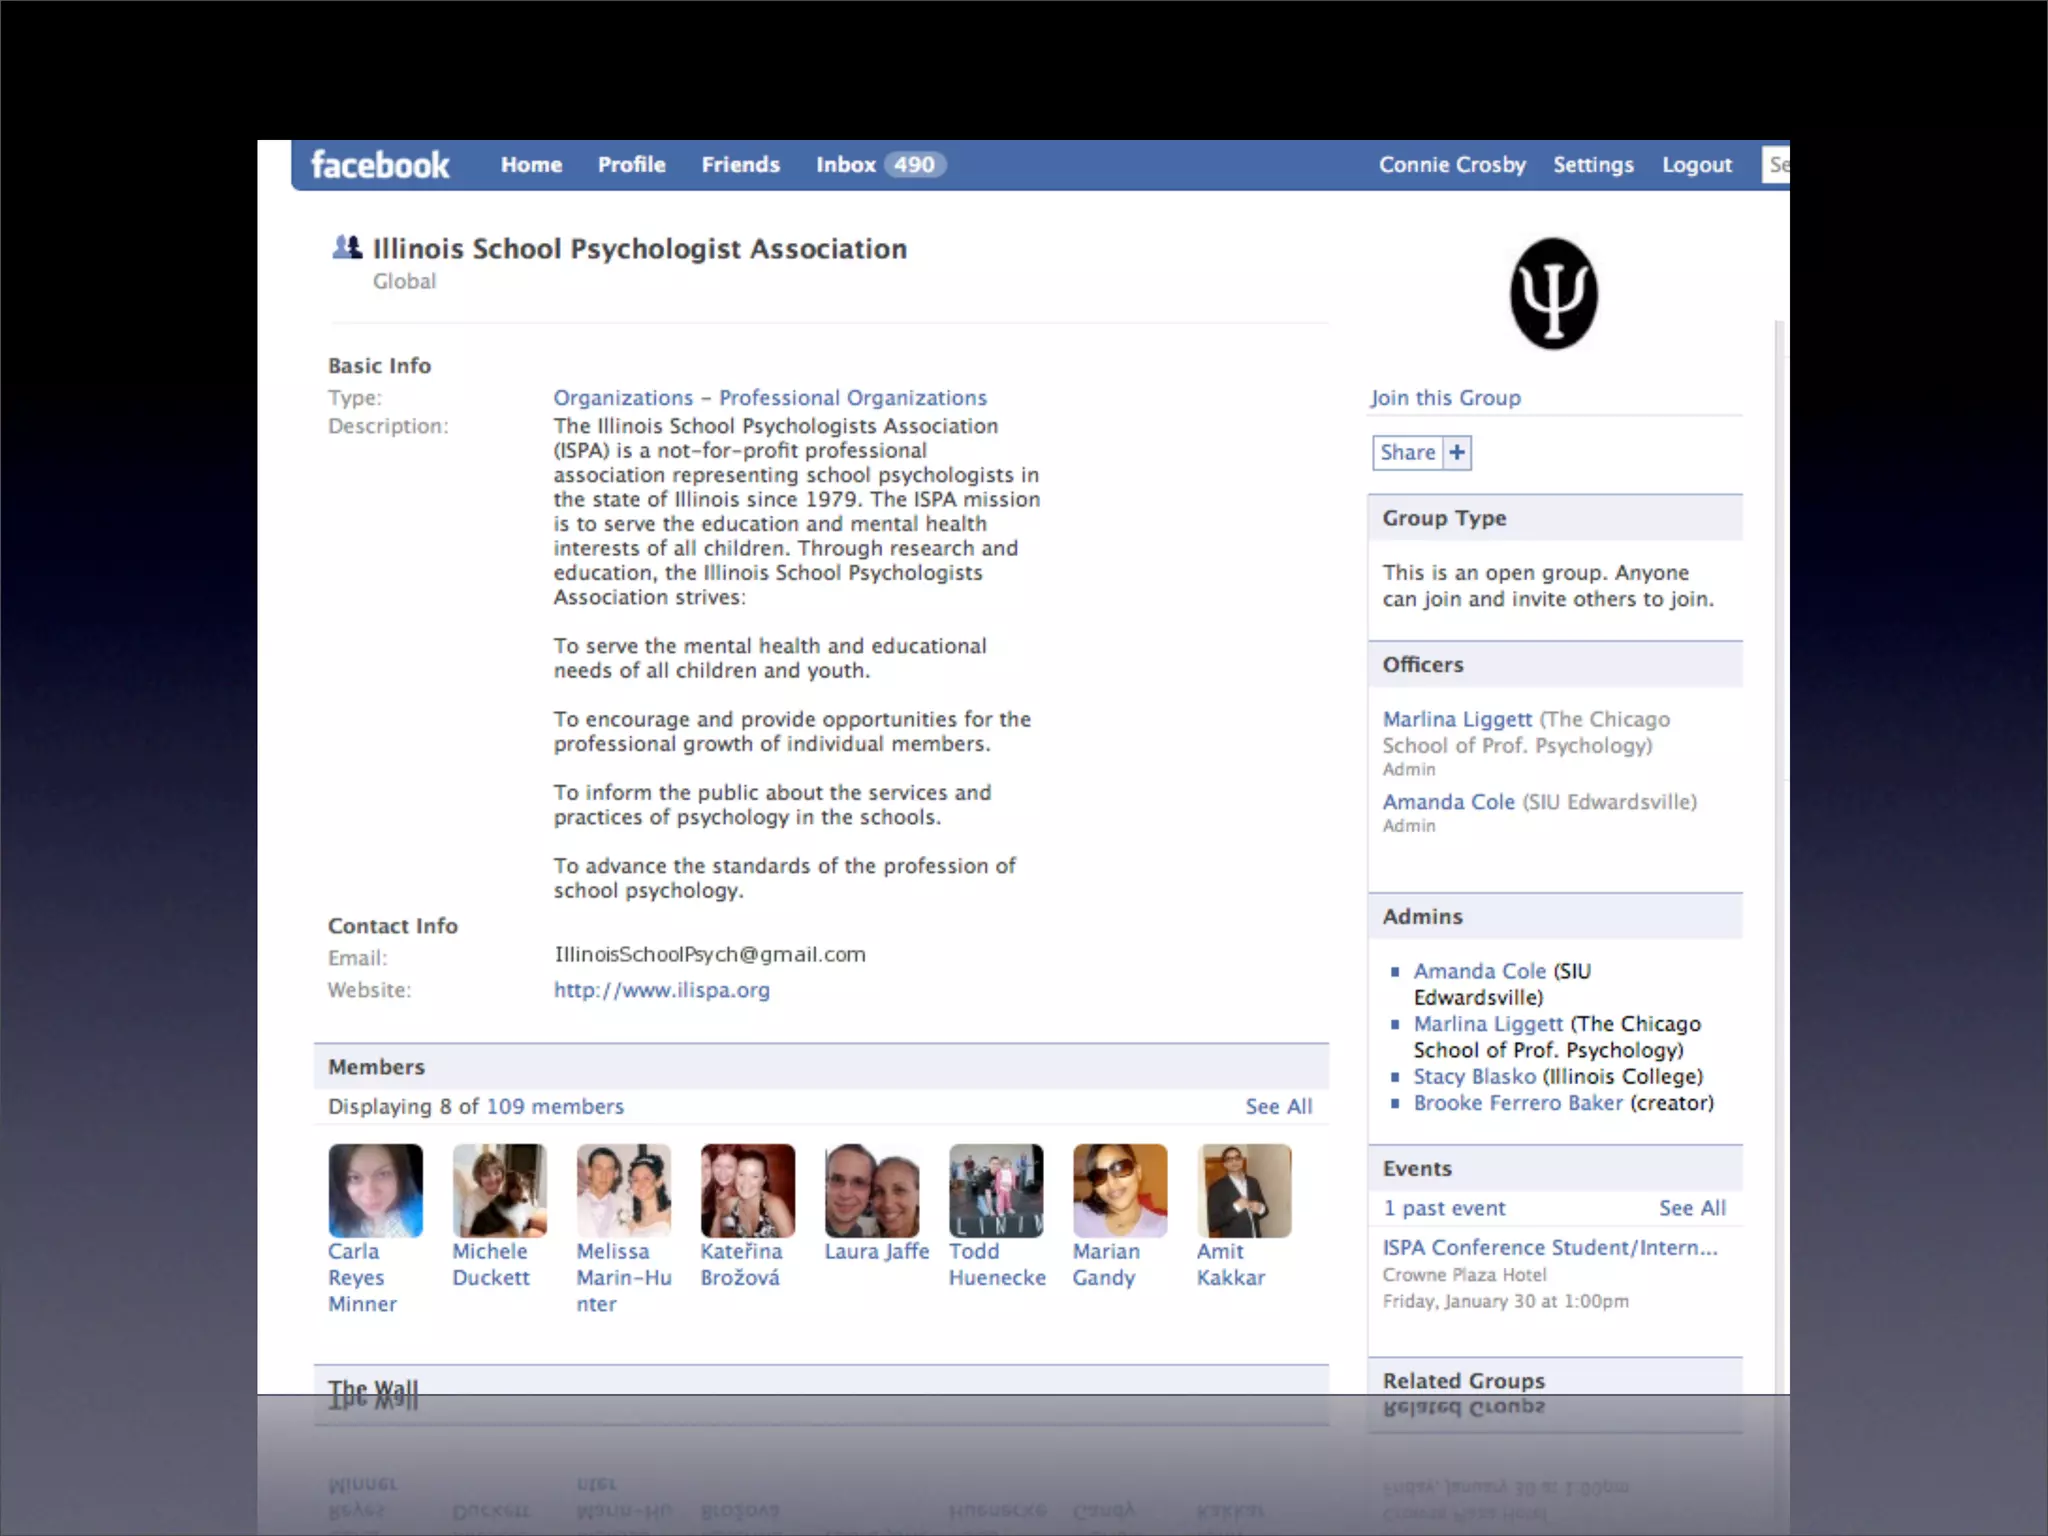Open Carla Reyes Minner's profile photo

pos(375,1190)
